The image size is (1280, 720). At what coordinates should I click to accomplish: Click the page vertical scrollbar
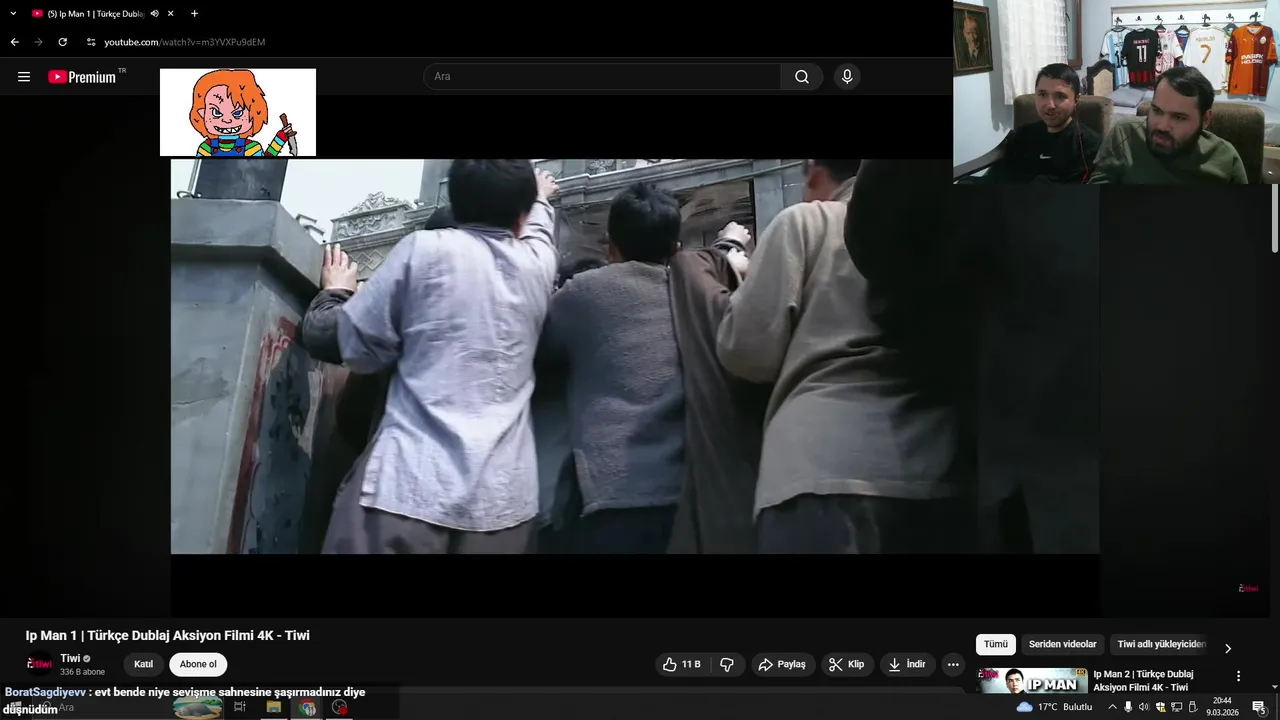[x=1274, y=220]
